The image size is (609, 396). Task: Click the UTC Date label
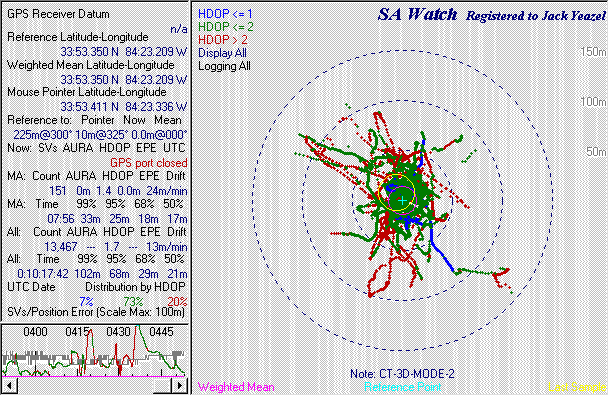(31, 287)
